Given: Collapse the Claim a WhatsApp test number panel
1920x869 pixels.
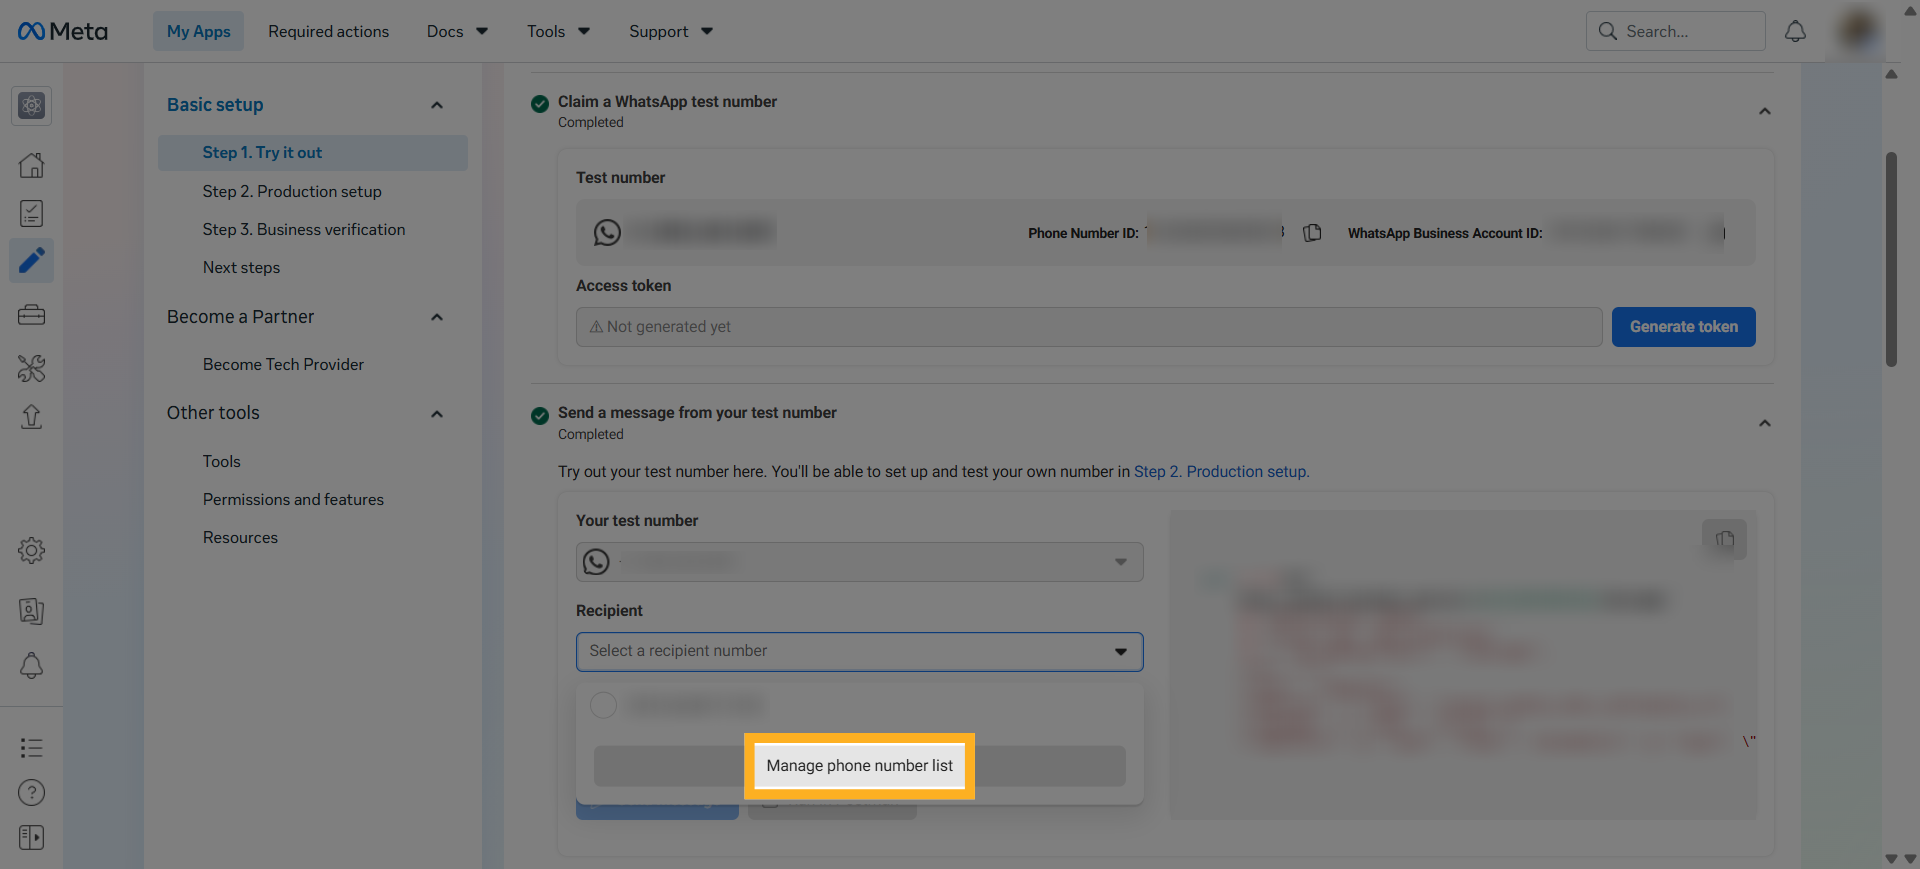Looking at the screenshot, I should click(x=1764, y=111).
